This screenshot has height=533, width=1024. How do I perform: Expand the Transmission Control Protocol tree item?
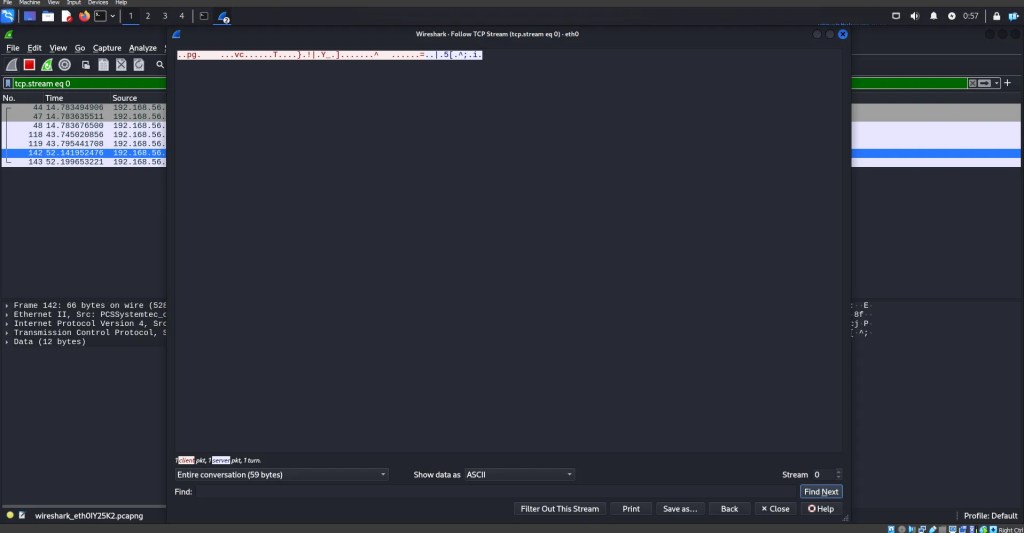[8, 333]
